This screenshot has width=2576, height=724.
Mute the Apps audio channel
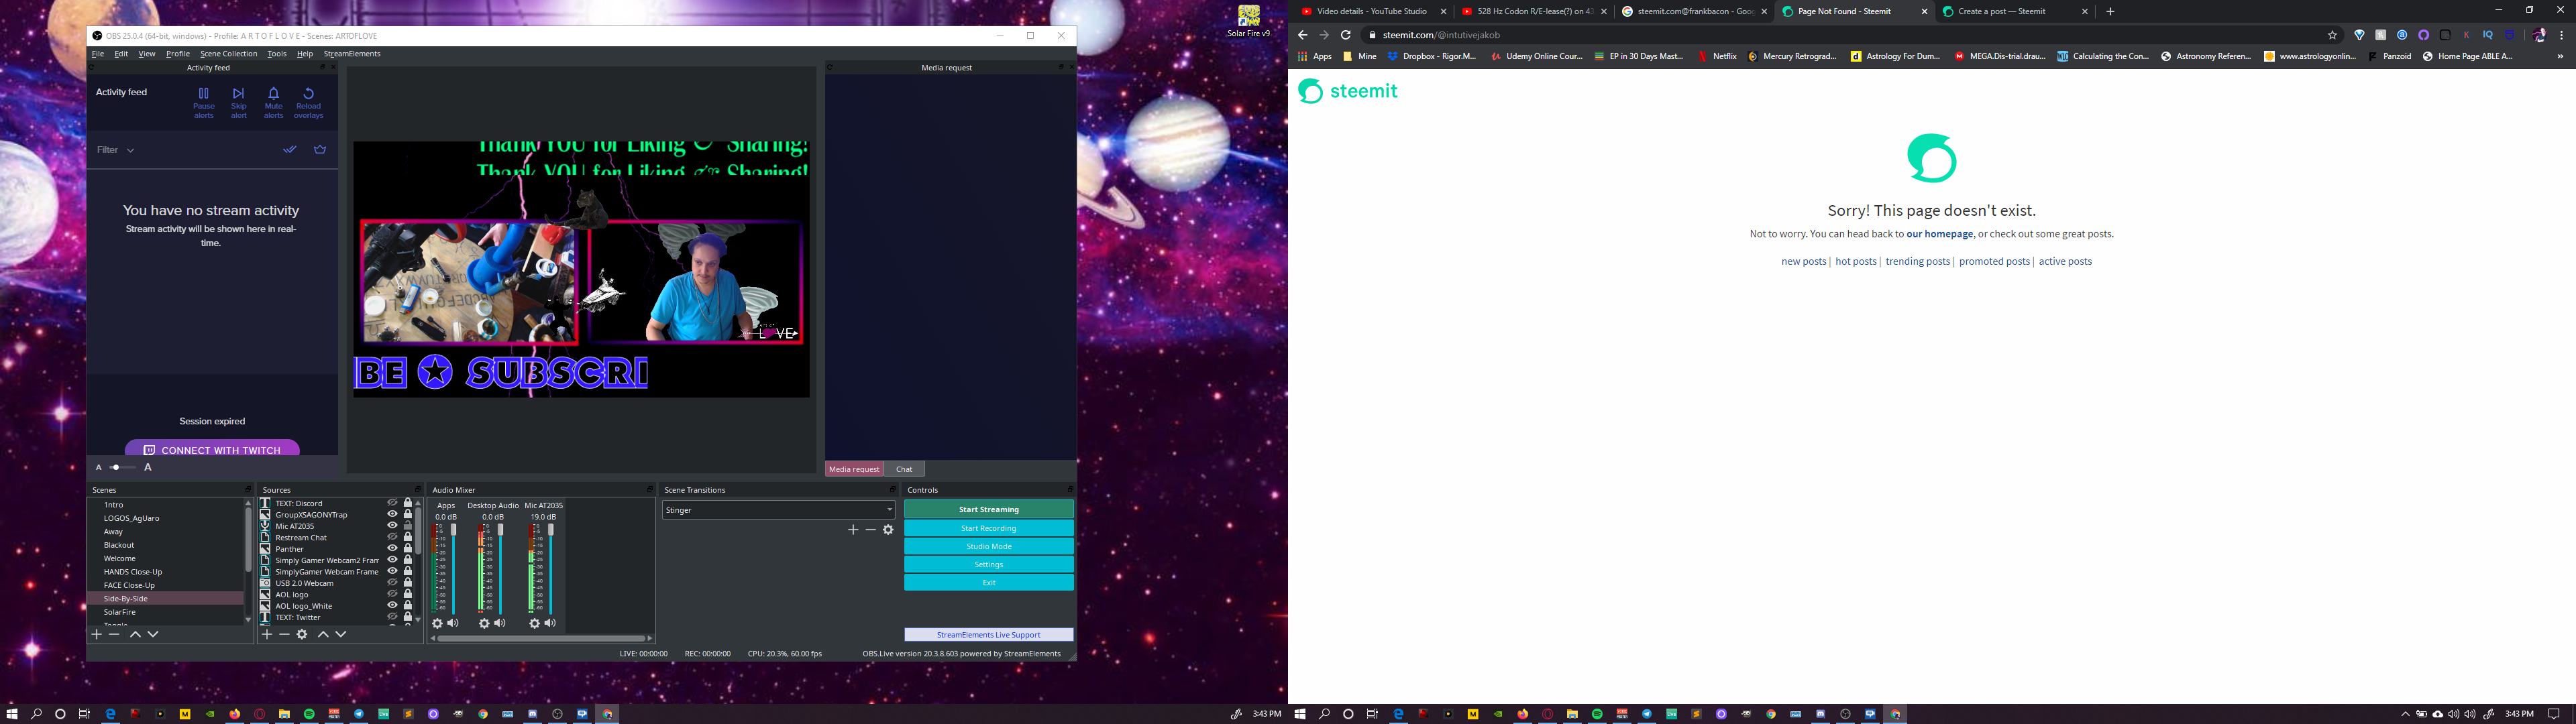453,623
